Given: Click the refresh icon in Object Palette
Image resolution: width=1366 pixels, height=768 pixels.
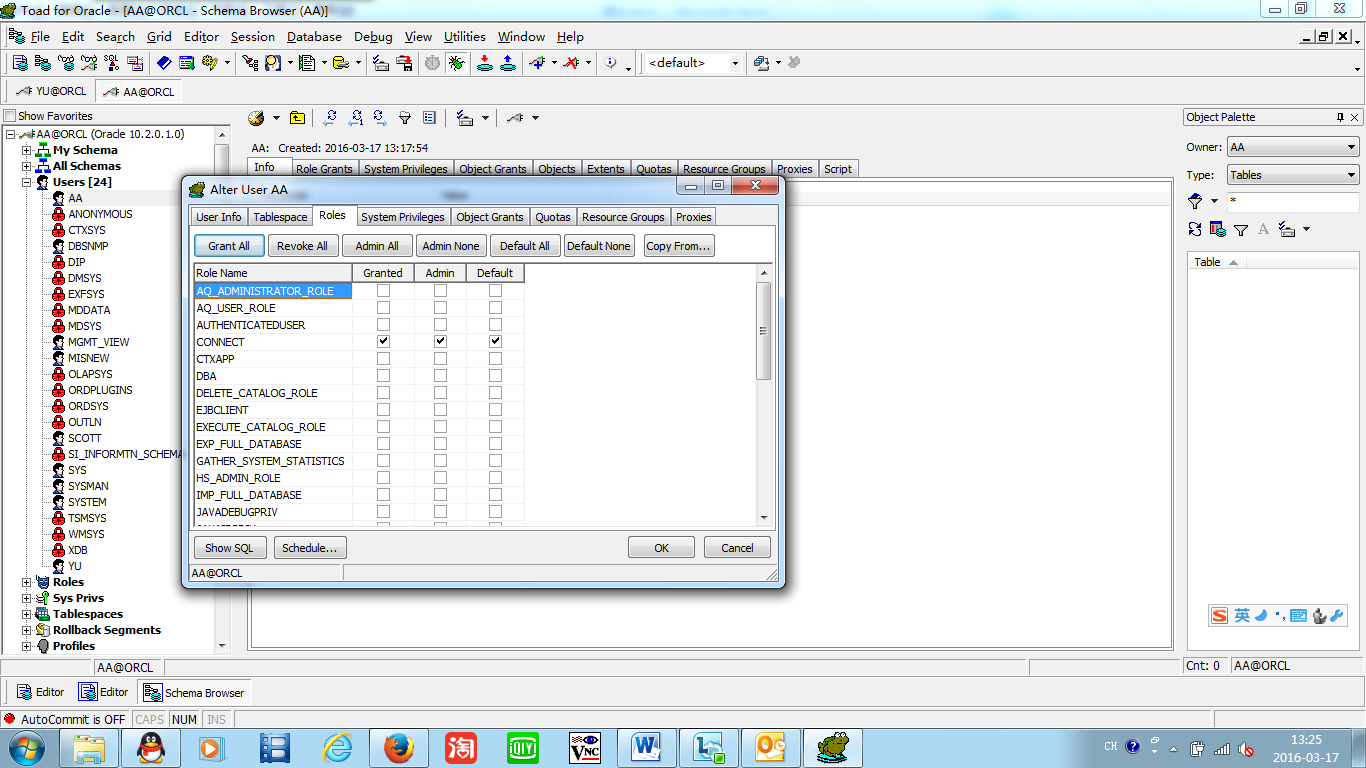Looking at the screenshot, I should 1195,229.
